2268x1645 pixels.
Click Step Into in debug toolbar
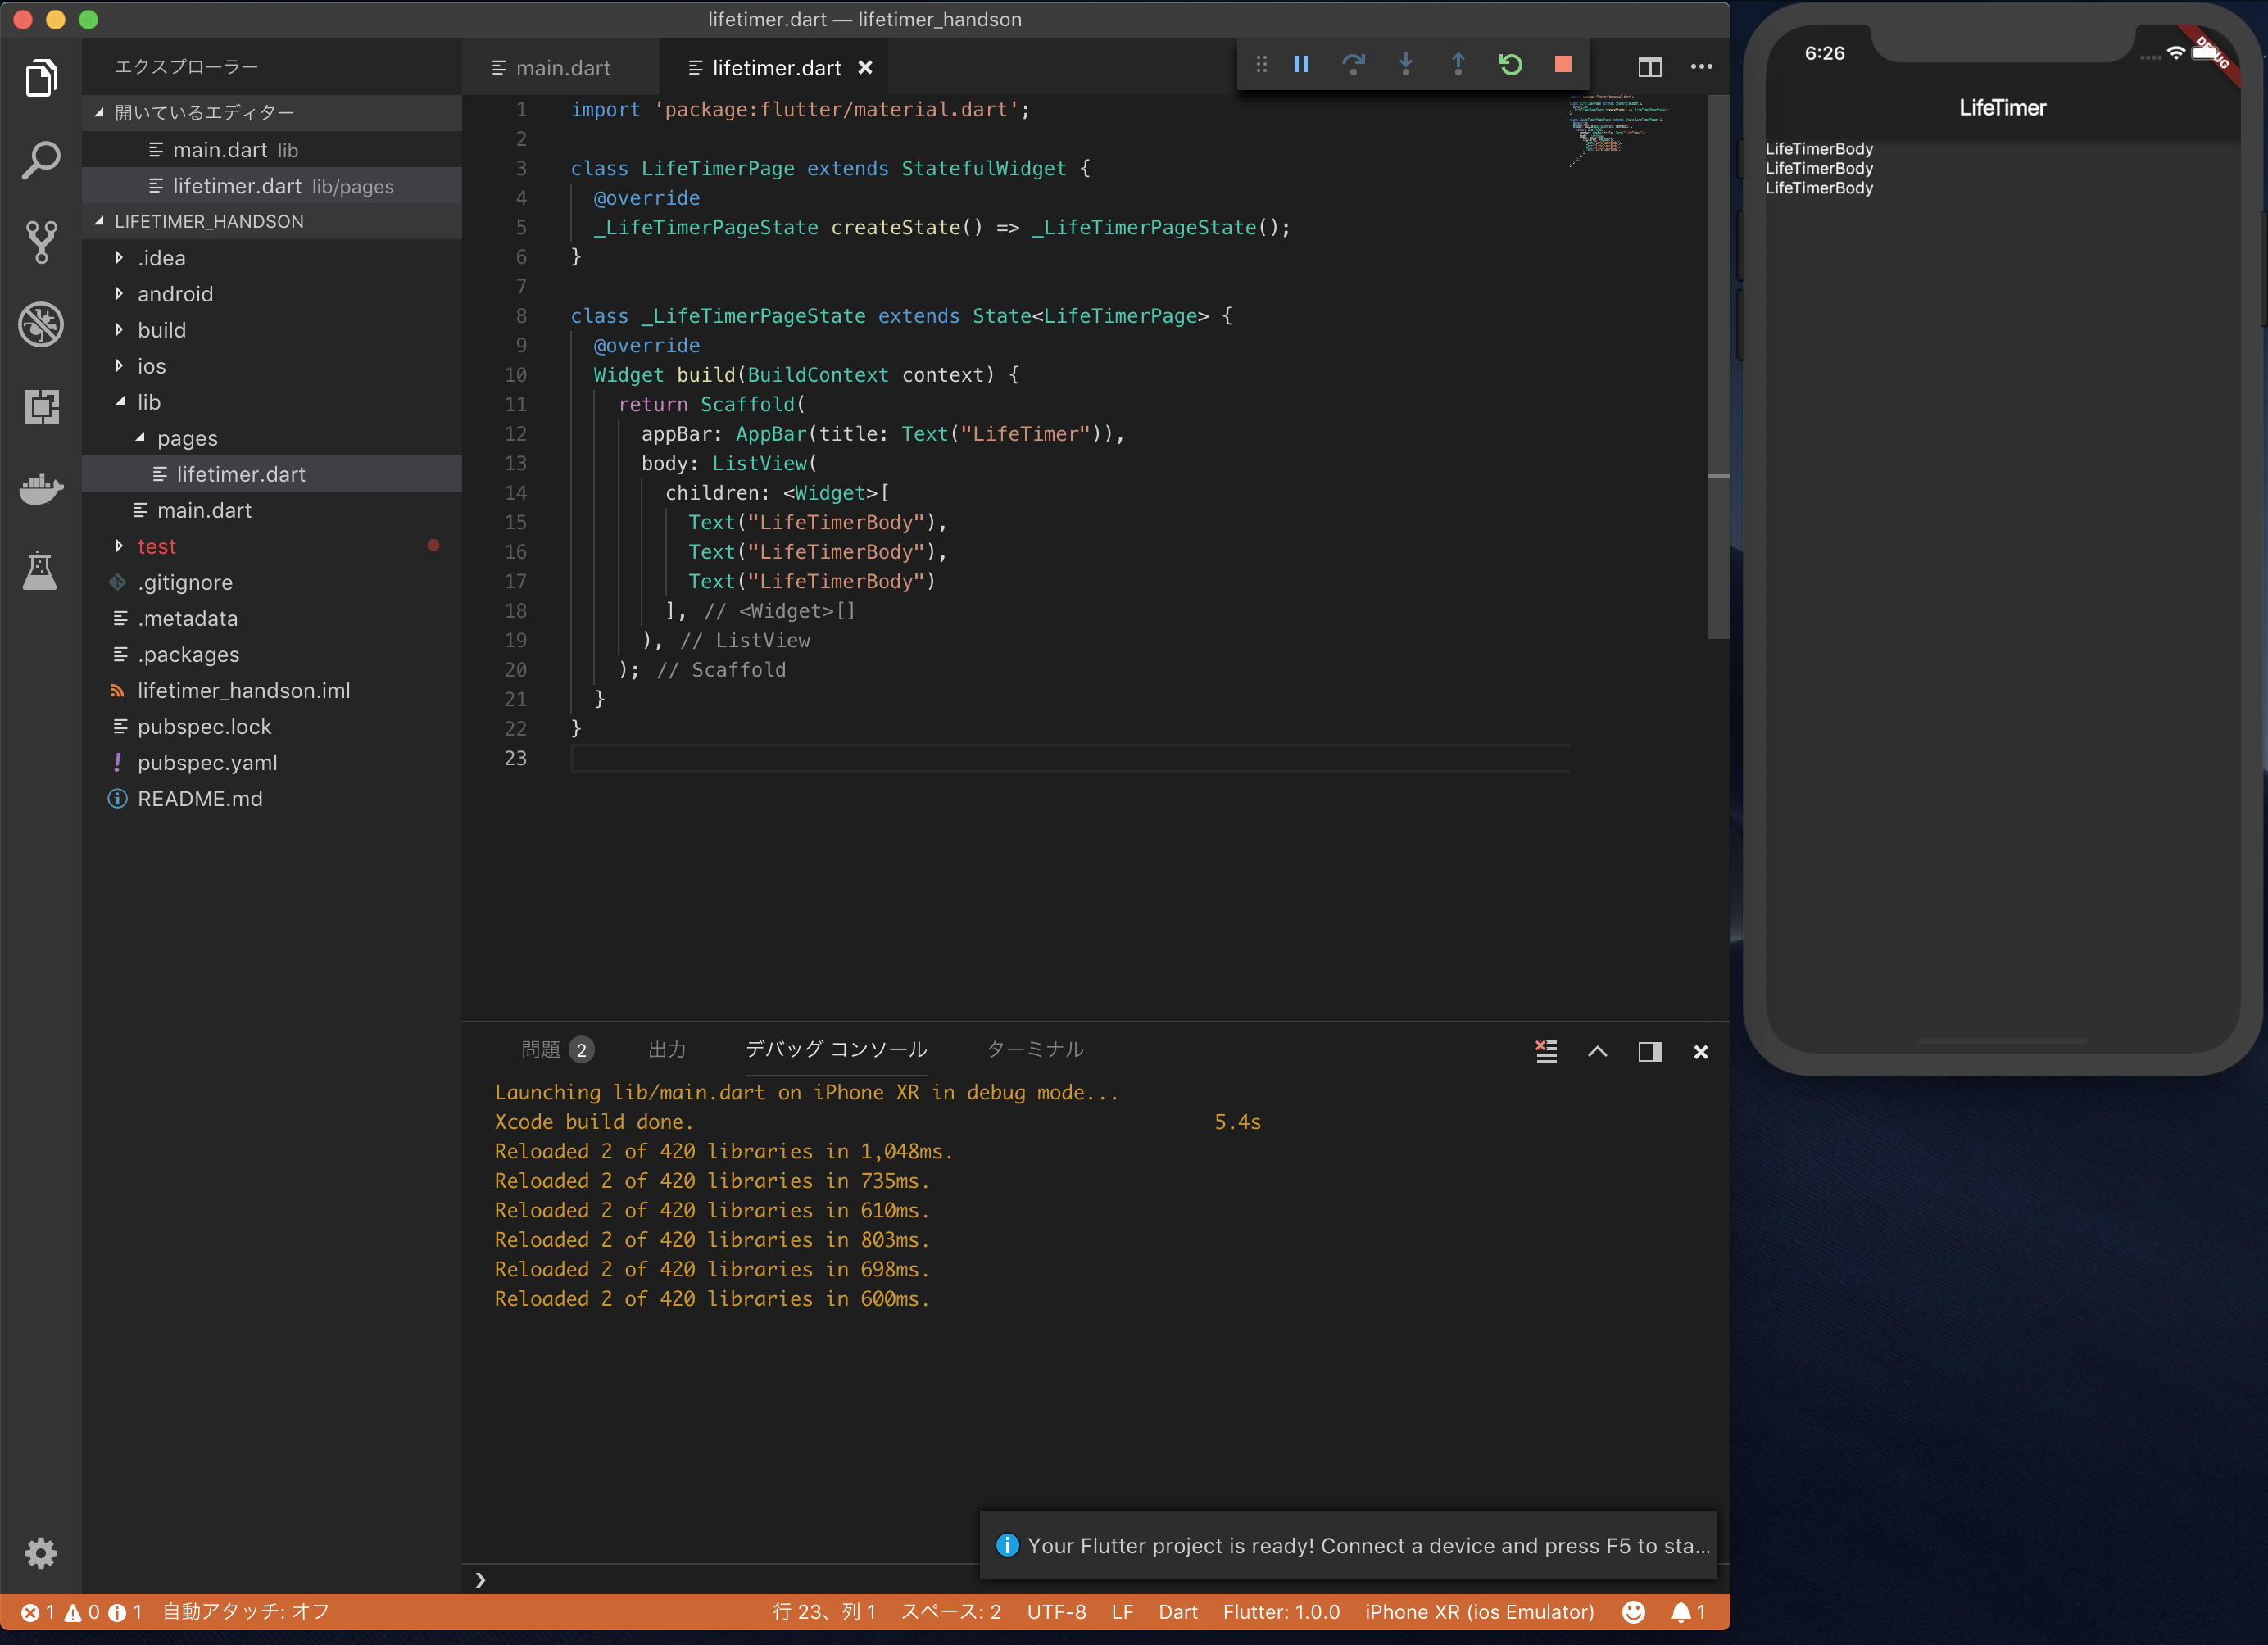point(1405,65)
